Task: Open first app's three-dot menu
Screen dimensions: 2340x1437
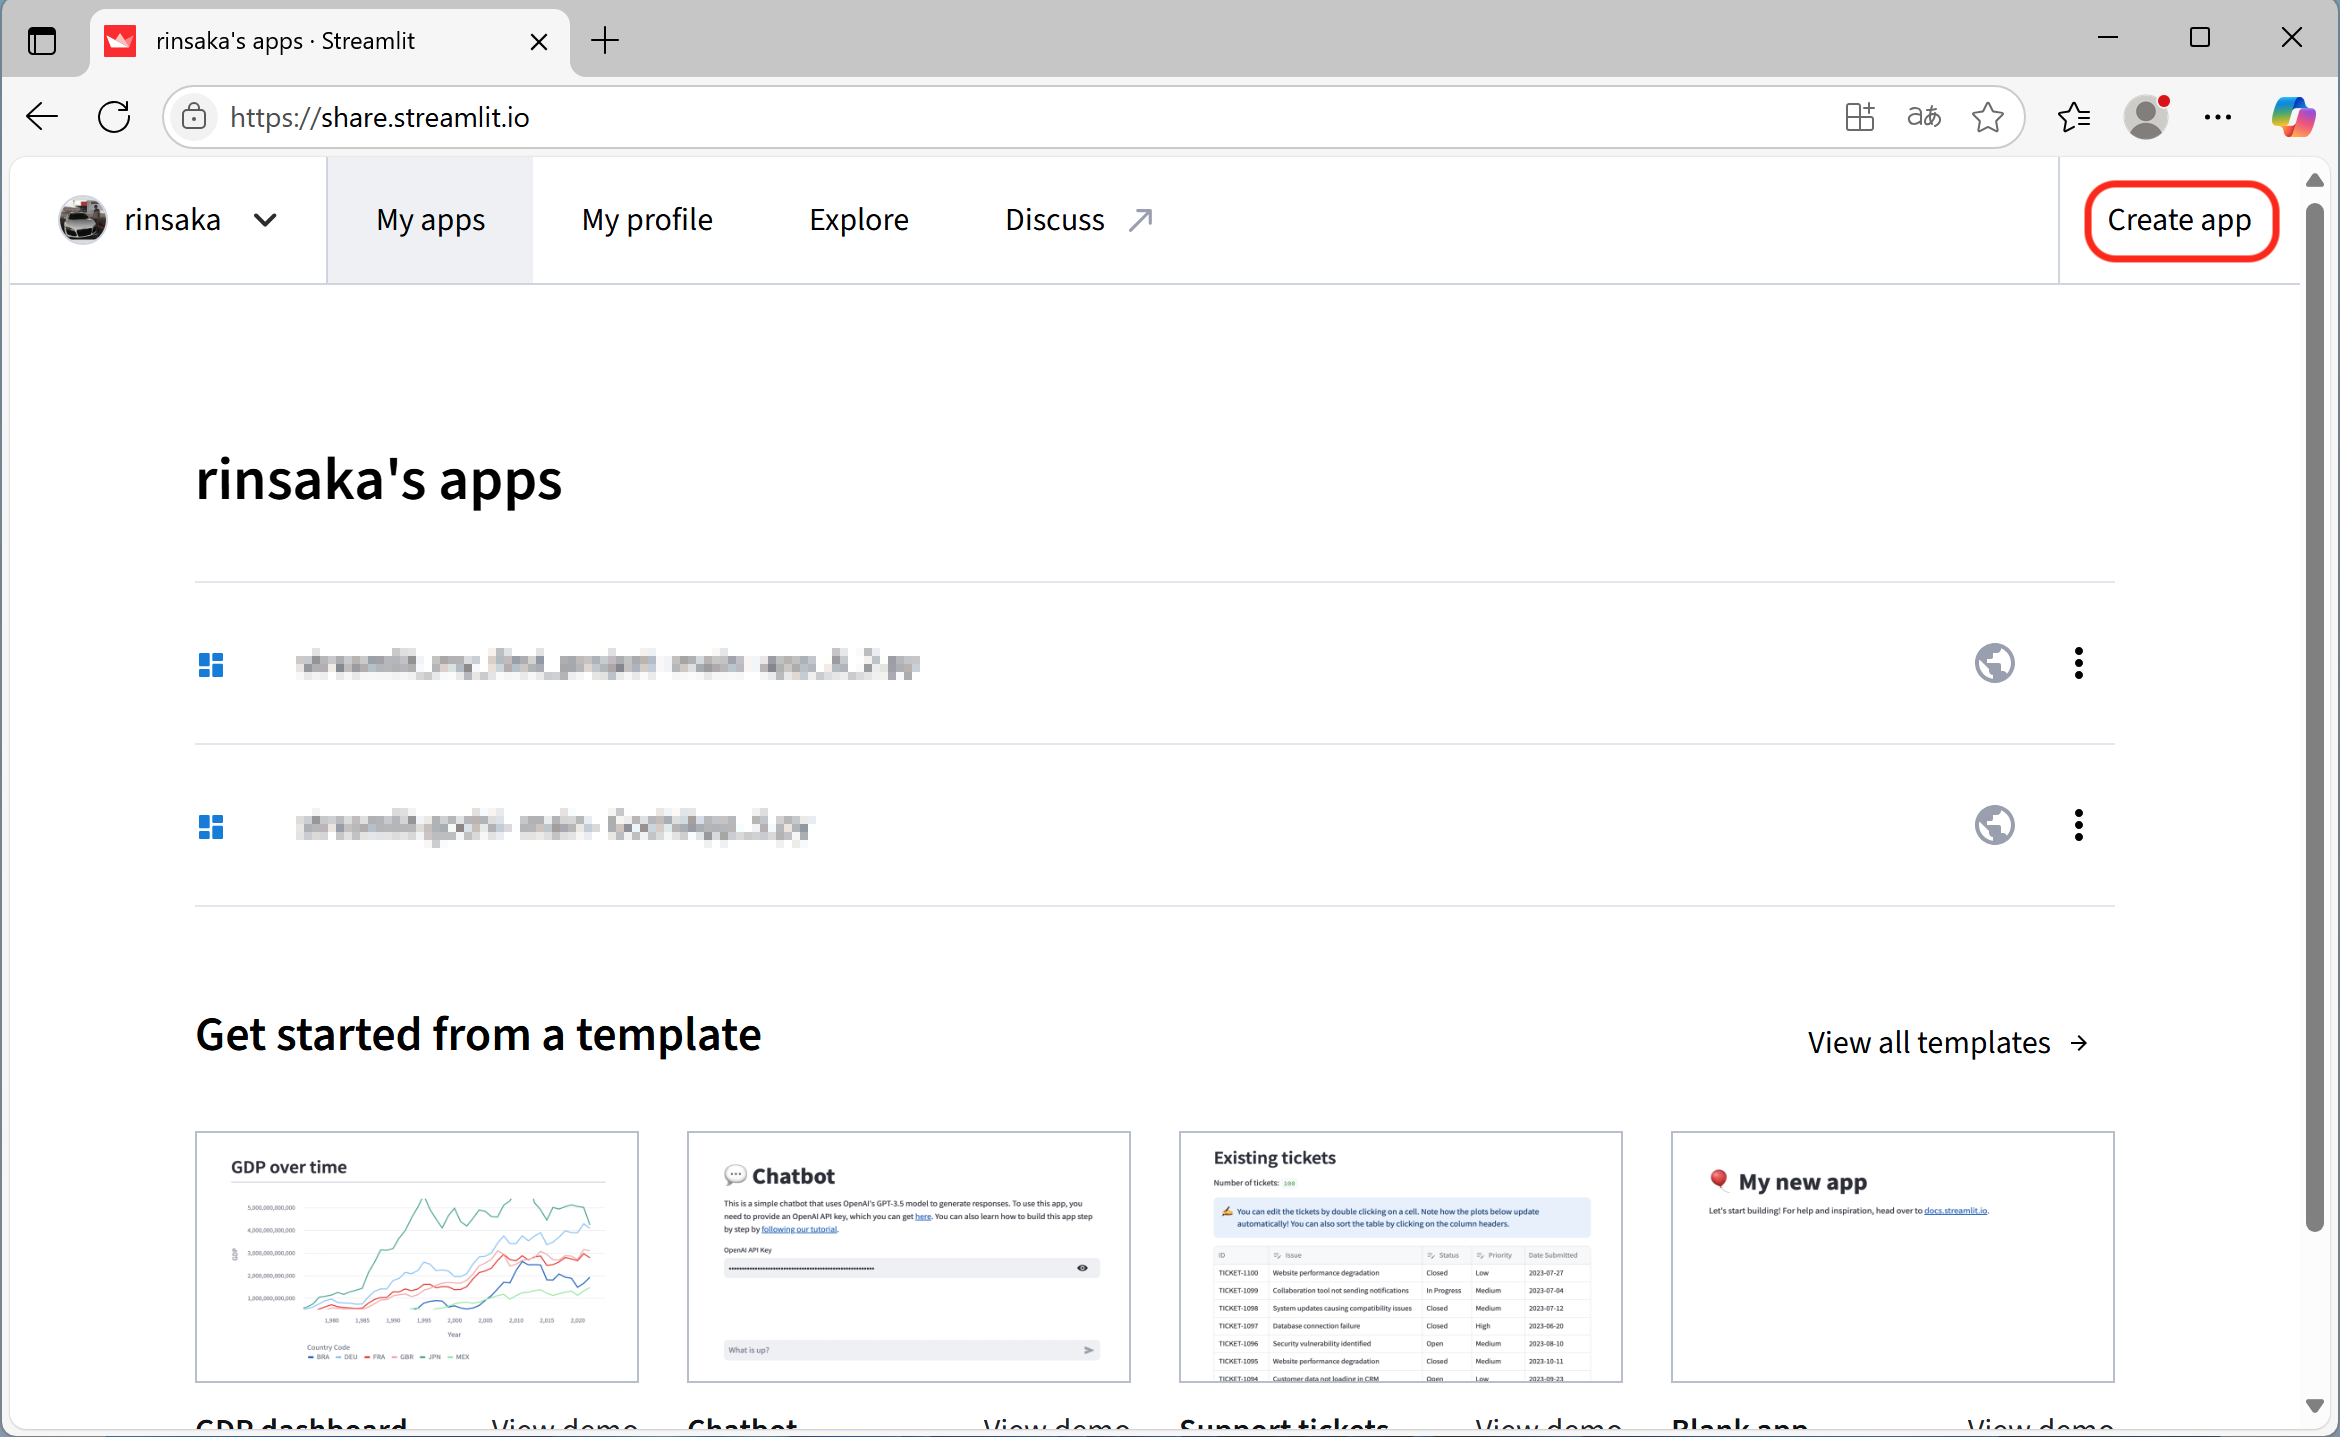Action: coord(2078,663)
